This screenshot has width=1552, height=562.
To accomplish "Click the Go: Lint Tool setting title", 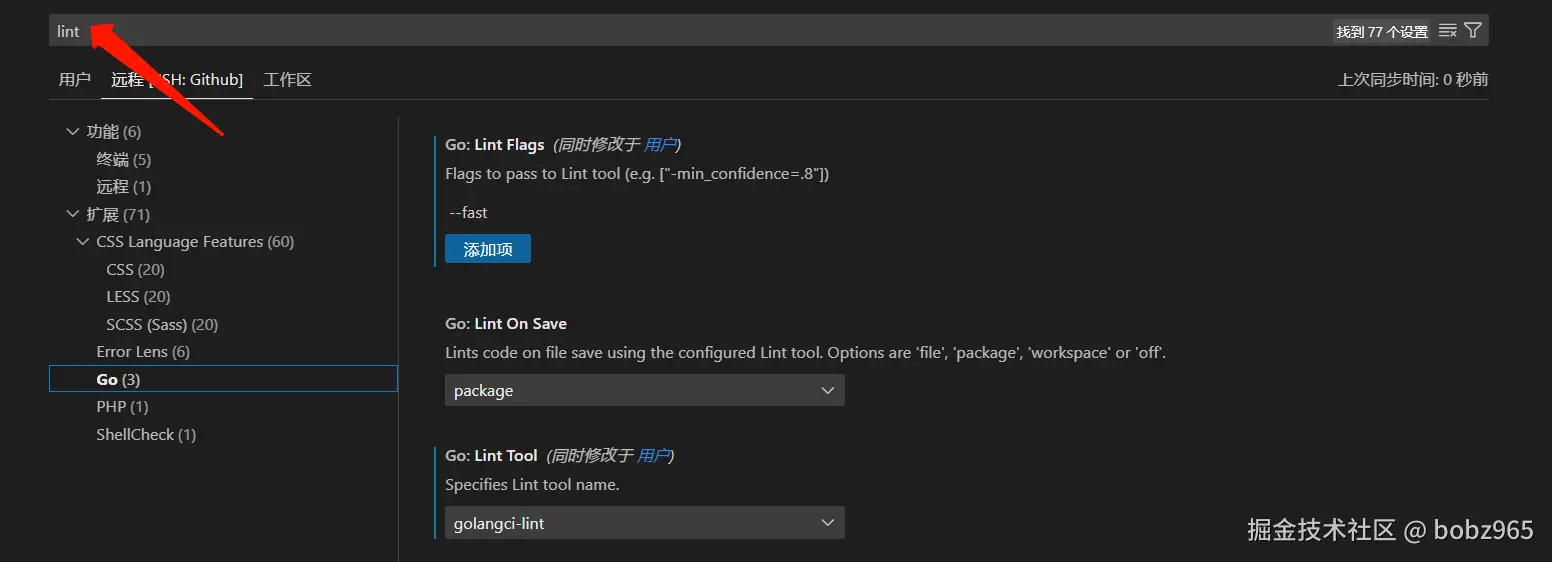I will pos(491,455).
